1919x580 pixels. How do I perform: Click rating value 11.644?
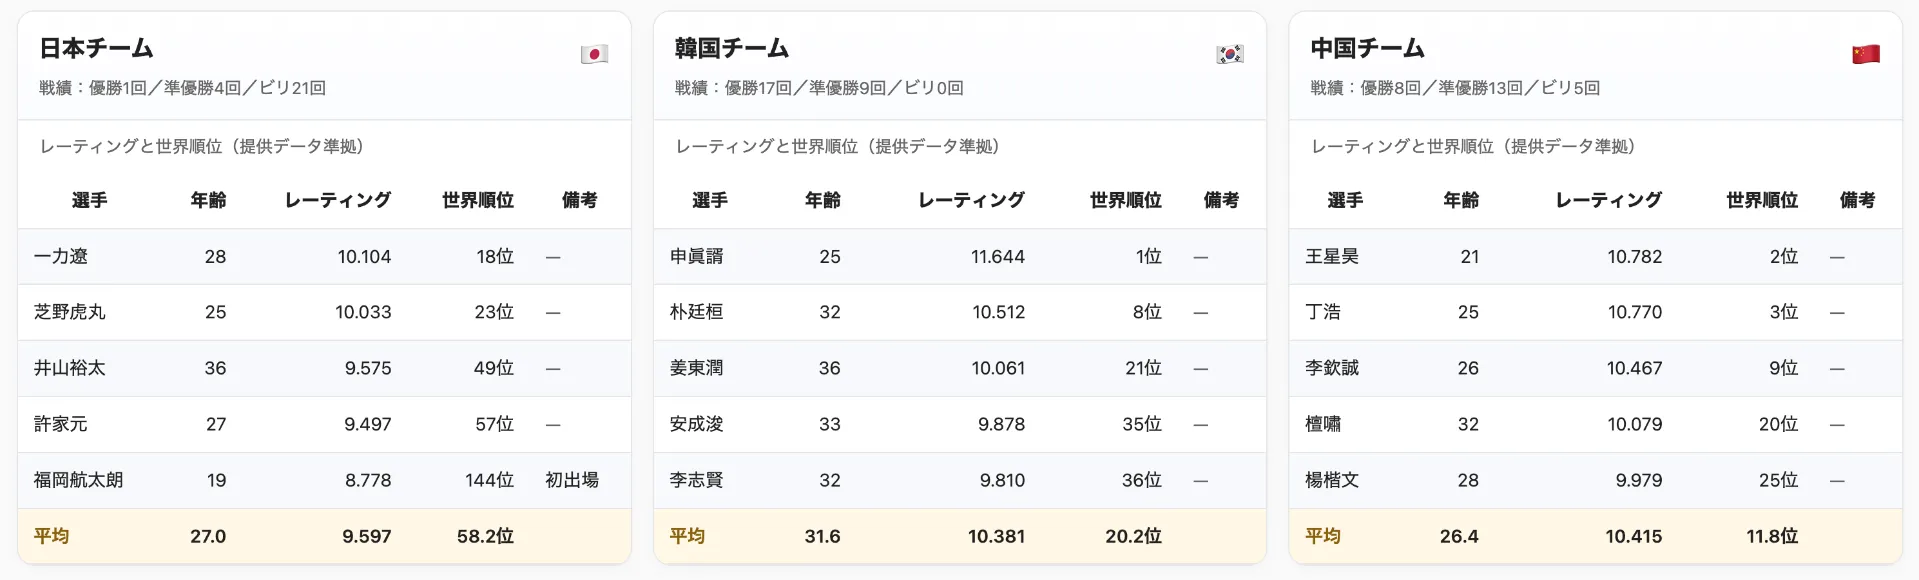click(x=998, y=257)
